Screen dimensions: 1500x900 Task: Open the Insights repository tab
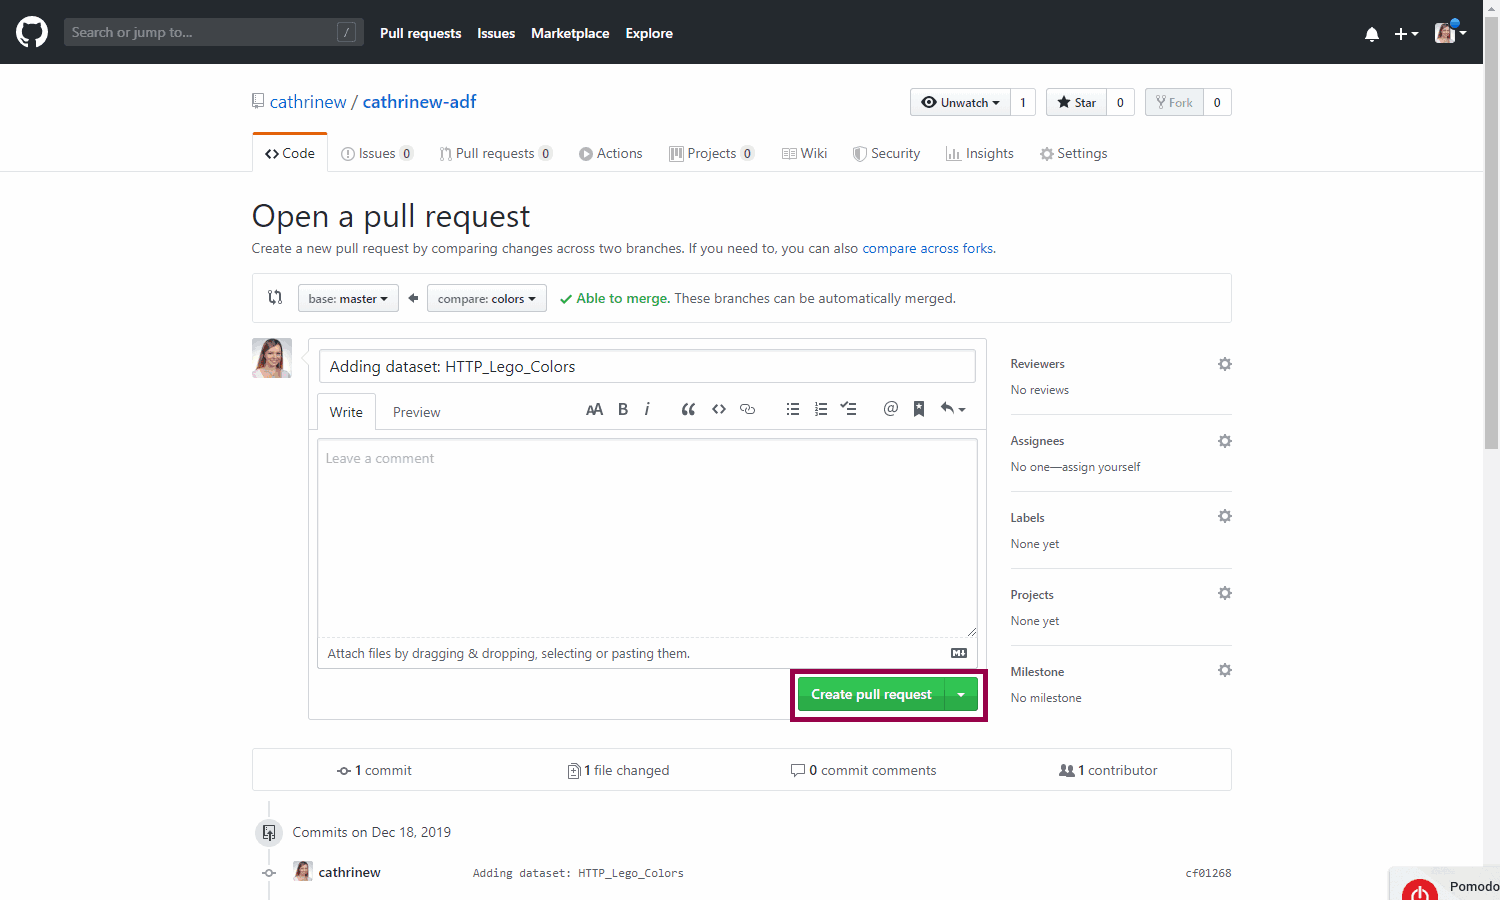[x=980, y=154]
